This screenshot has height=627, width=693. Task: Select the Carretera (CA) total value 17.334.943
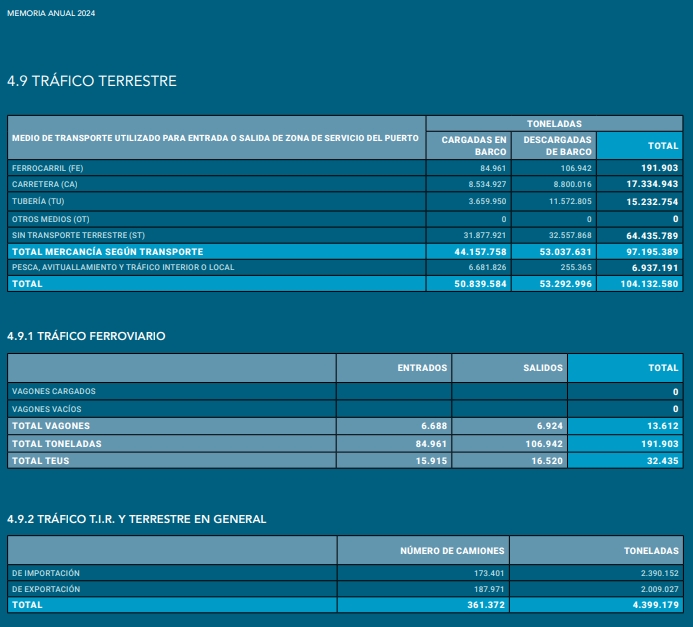652,185
